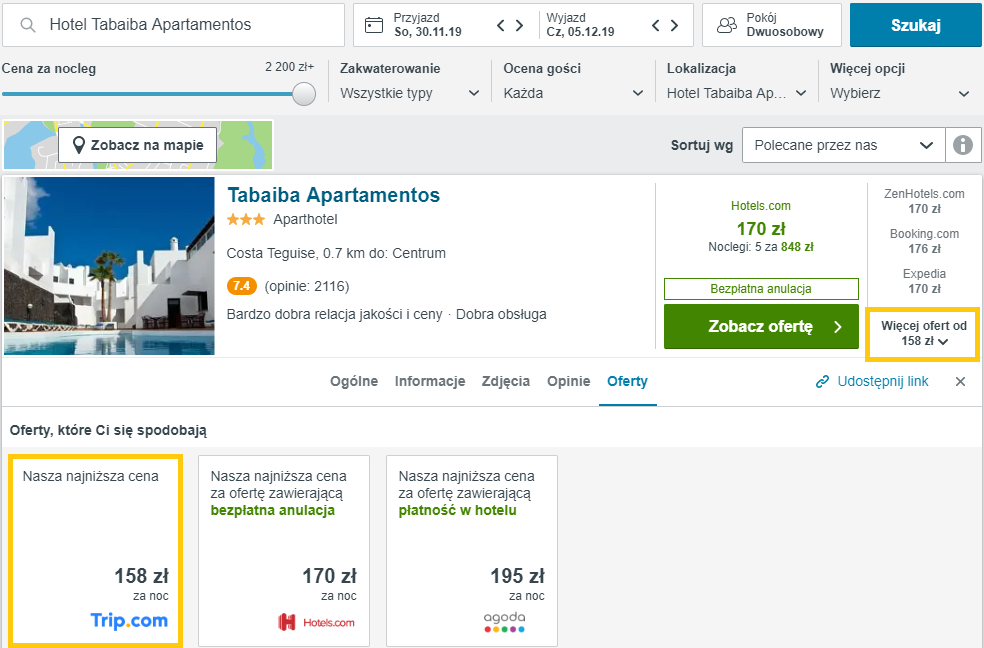
Task: Click 'Bardzo dobra relacja jakości i ceny' text
Action: [x=334, y=314]
